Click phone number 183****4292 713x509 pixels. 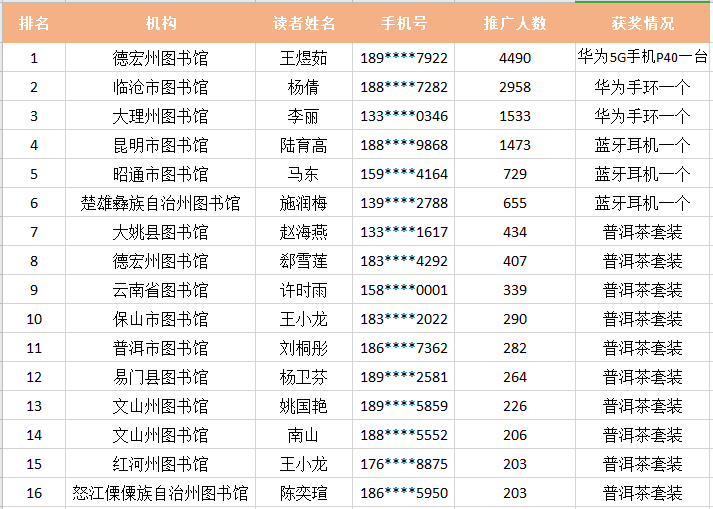tap(404, 261)
